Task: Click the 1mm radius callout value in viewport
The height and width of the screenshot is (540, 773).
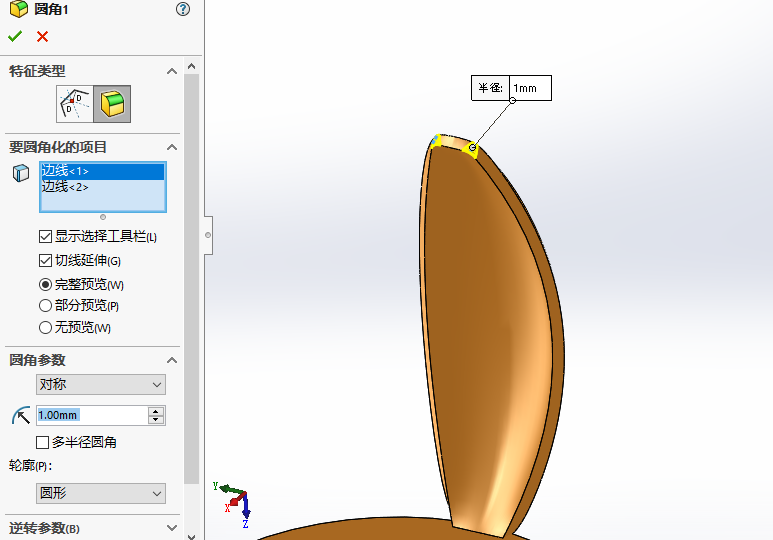Action: (526, 88)
